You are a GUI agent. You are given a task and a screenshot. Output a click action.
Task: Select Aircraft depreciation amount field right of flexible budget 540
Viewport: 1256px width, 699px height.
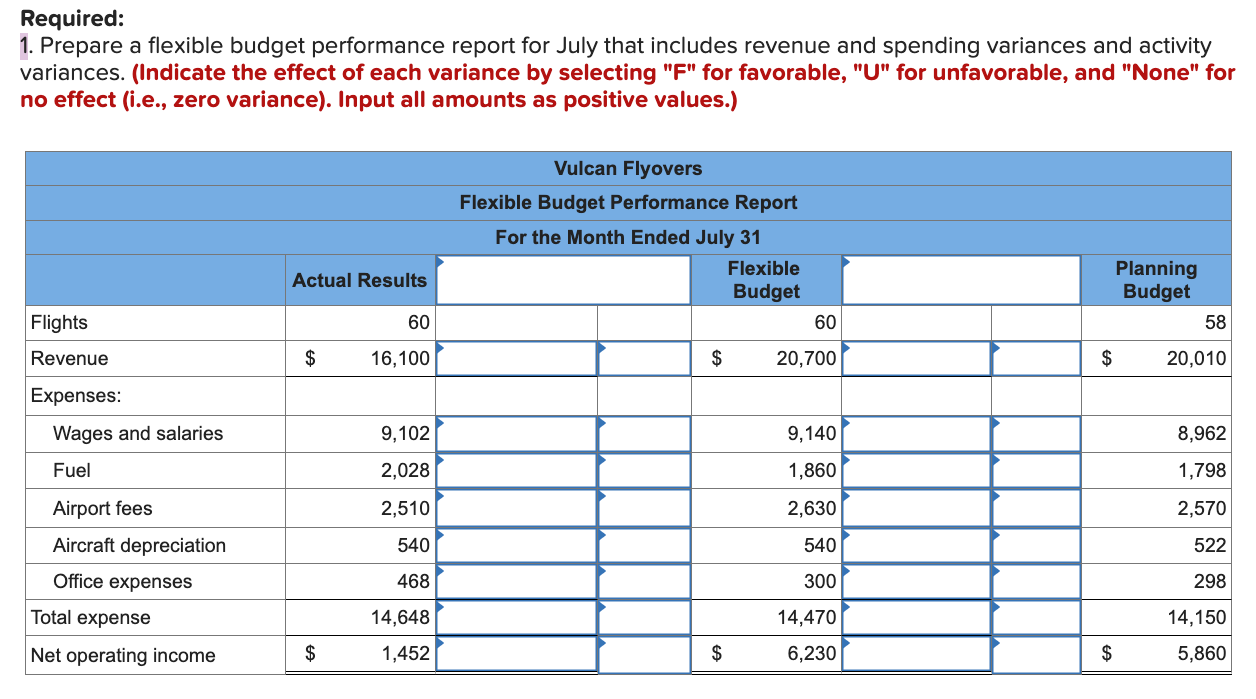tap(916, 545)
